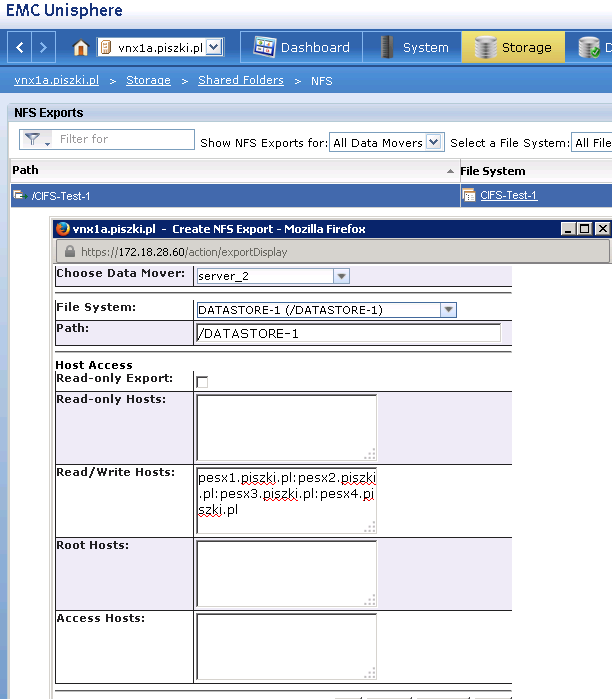Grab the Root Hosts resize handle
The width and height of the screenshot is (612, 699).
pyautogui.click(x=370, y=600)
